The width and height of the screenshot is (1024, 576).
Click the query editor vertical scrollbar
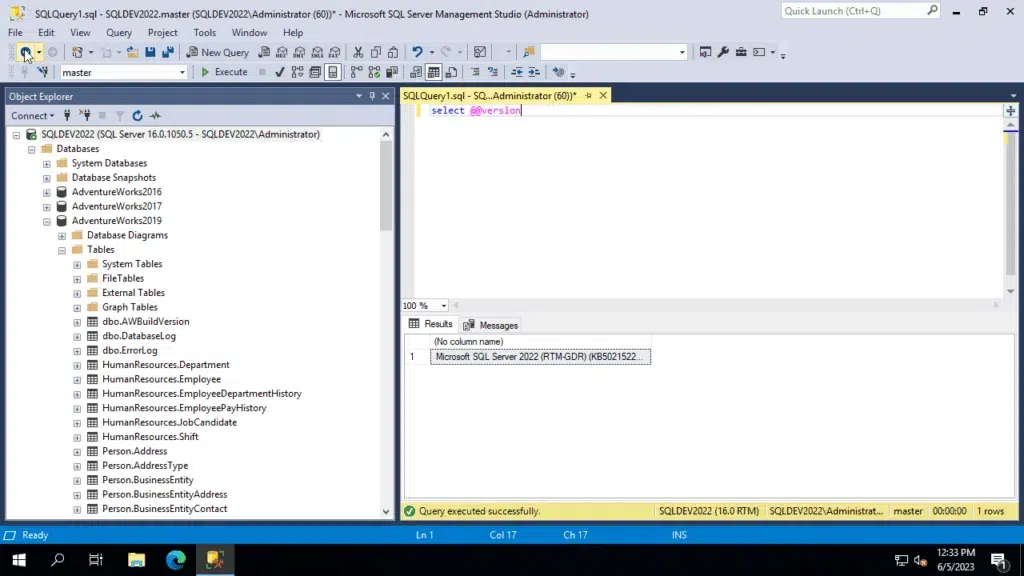[x=1010, y=208]
